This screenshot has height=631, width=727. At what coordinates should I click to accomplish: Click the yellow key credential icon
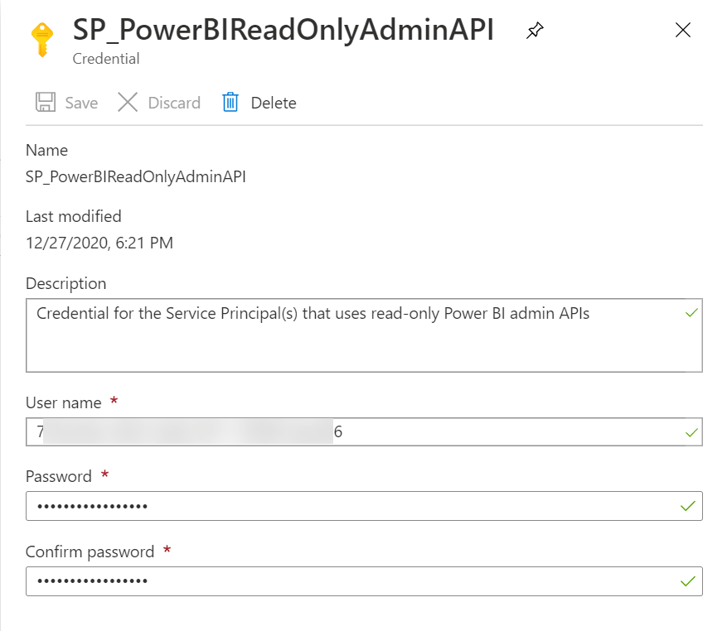[41, 39]
